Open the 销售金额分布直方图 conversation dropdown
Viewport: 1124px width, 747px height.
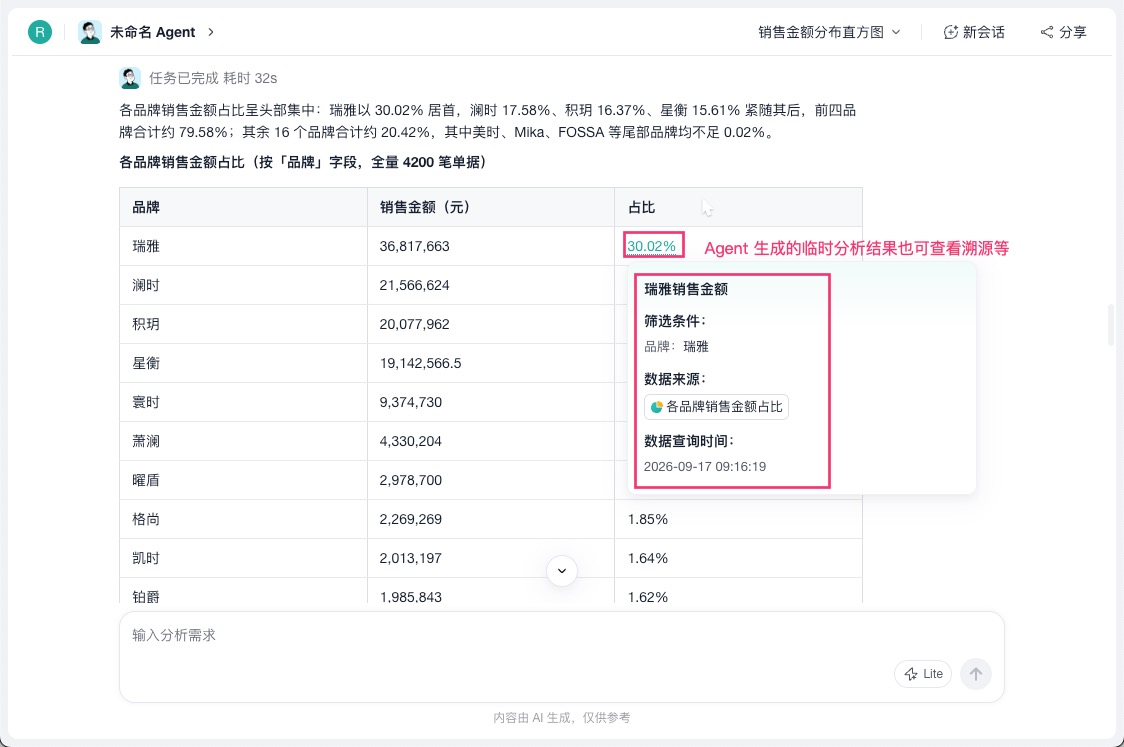click(829, 32)
